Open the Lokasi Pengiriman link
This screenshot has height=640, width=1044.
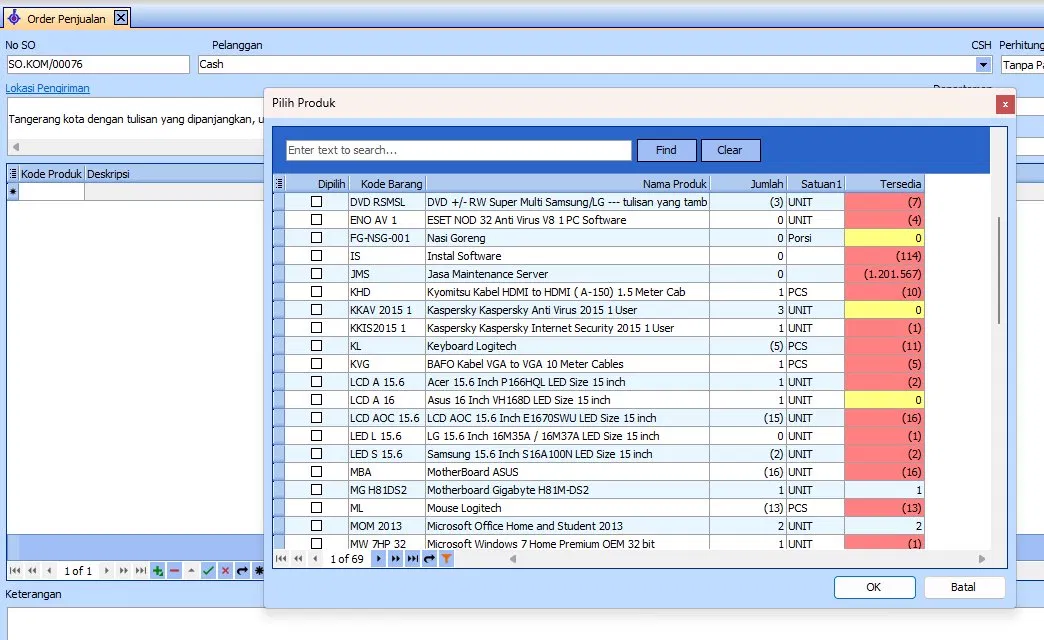click(47, 88)
